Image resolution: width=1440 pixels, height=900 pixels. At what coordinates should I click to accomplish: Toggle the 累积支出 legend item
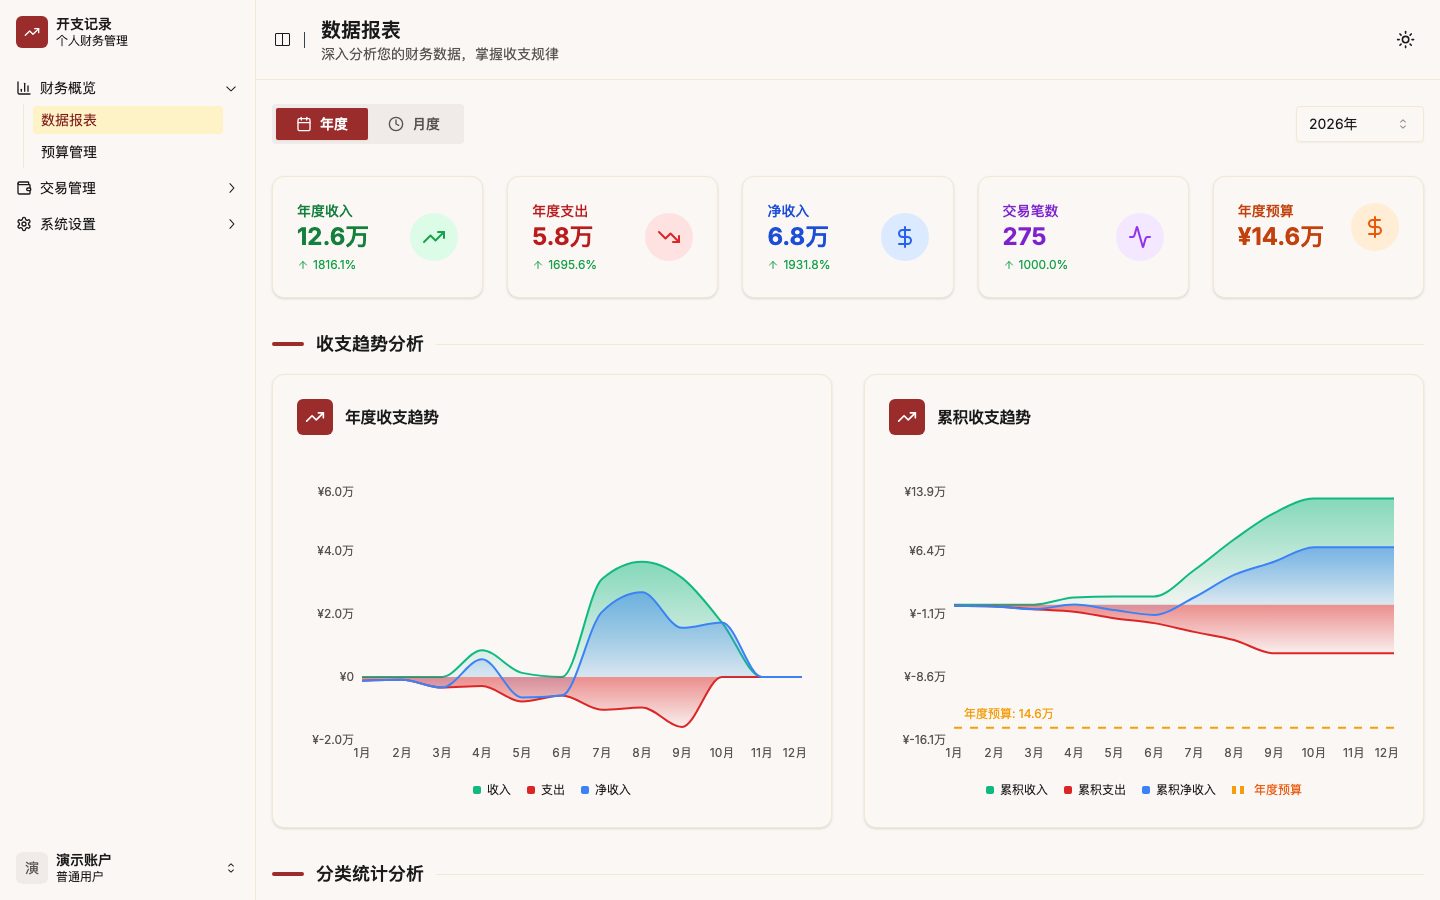(1095, 790)
